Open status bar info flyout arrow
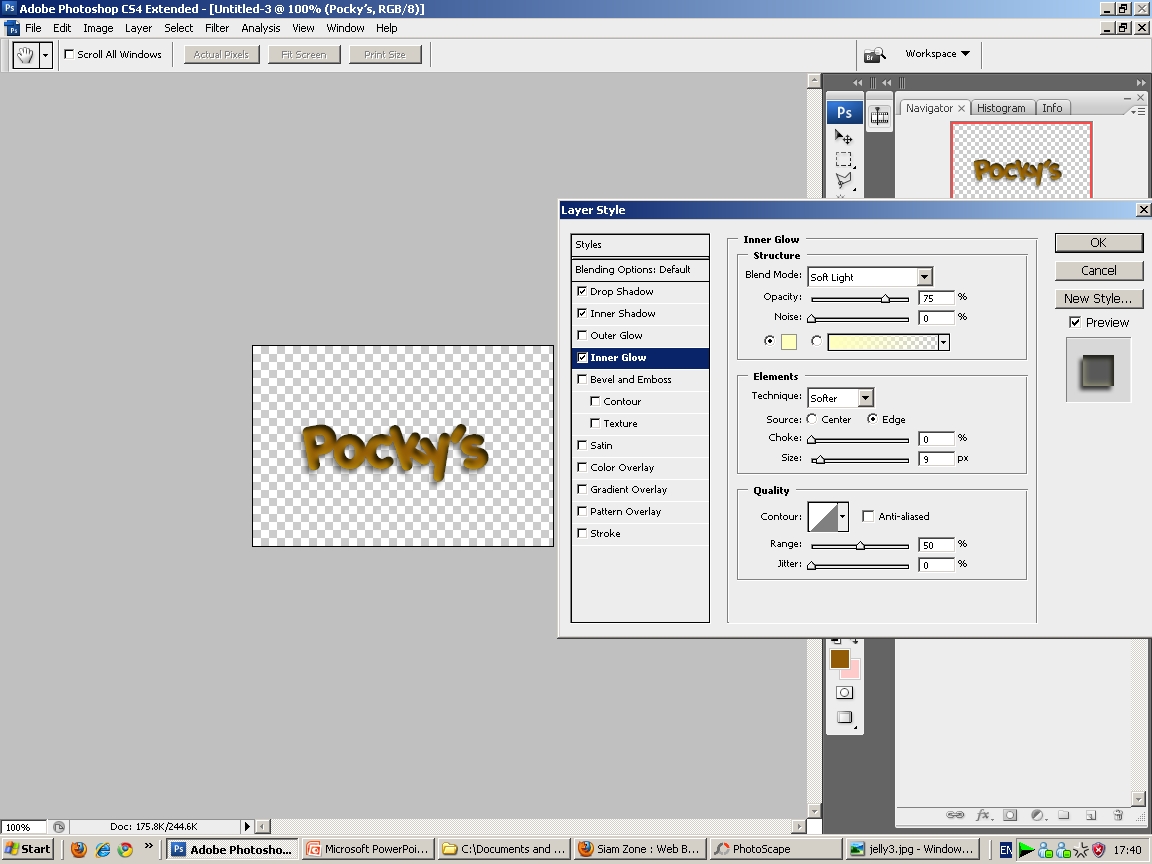This screenshot has width=1152, height=864. (x=247, y=827)
